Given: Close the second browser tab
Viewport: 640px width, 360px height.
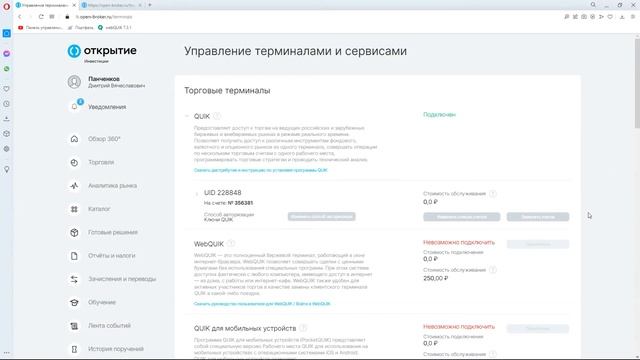Looking at the screenshot, I should [x=140, y=5].
